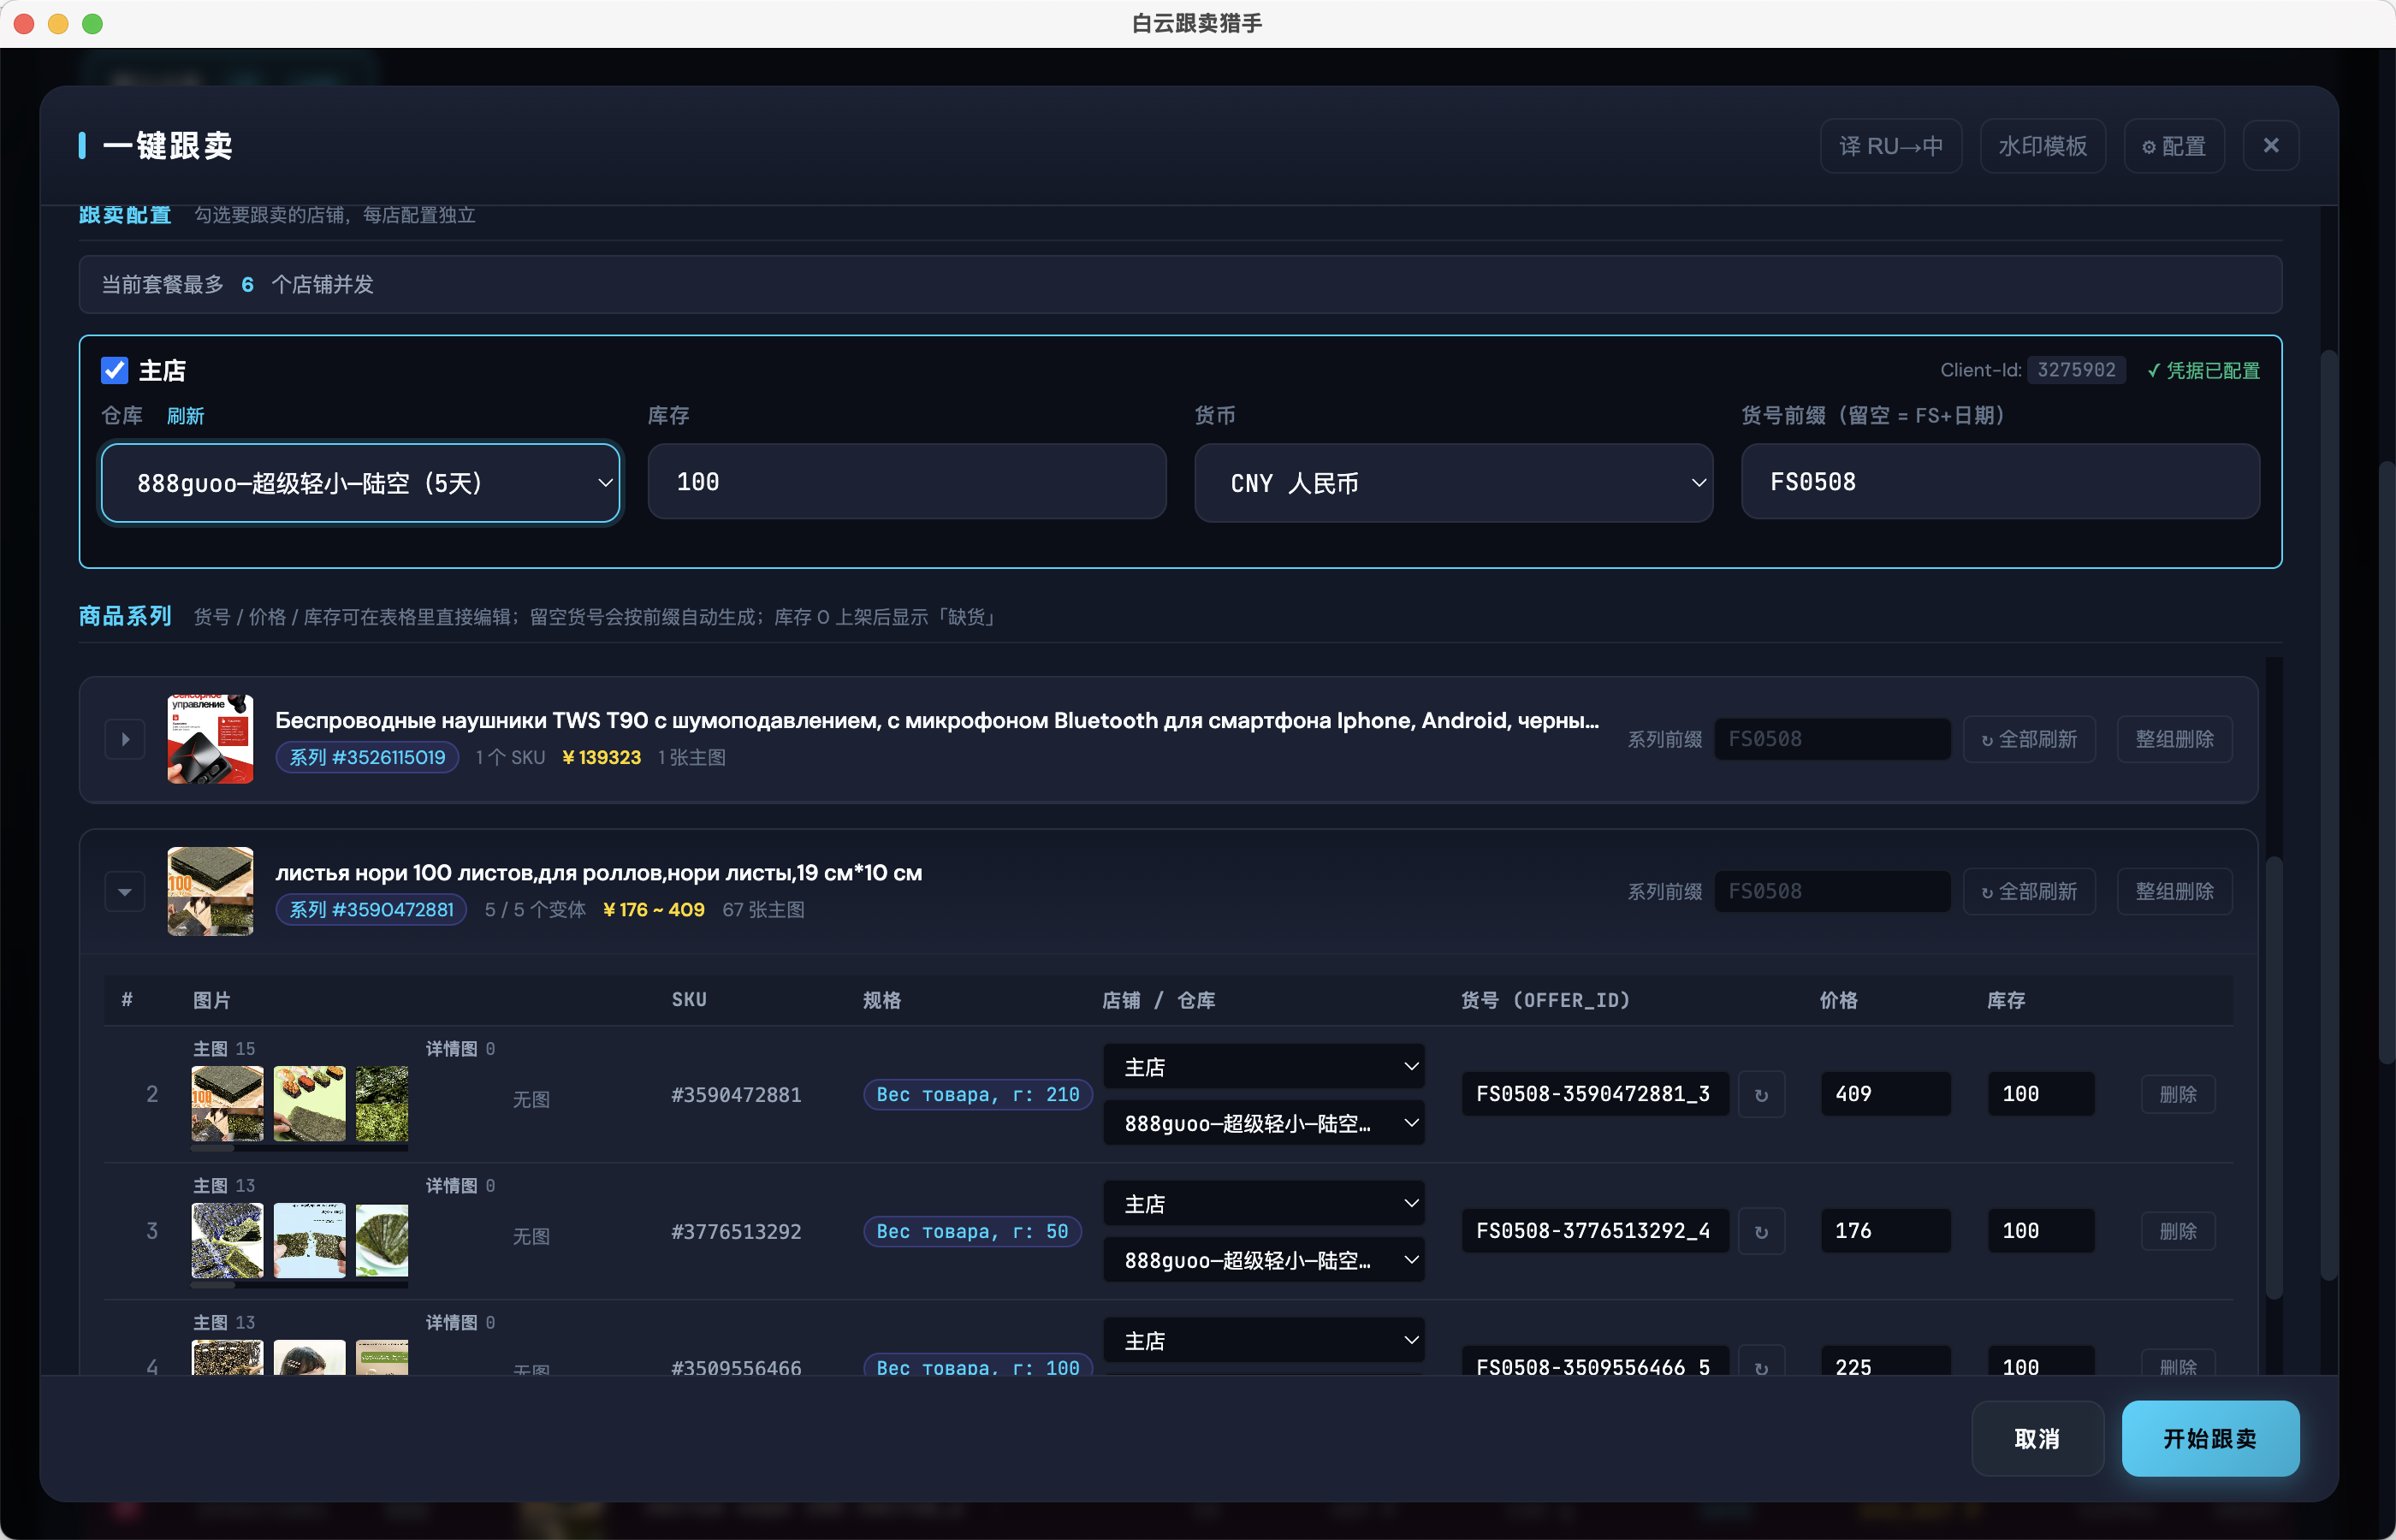The image size is (2396, 1540).
Task: Open the 主店 store dropdown for SKU #3590472881
Action: click(x=1264, y=1067)
